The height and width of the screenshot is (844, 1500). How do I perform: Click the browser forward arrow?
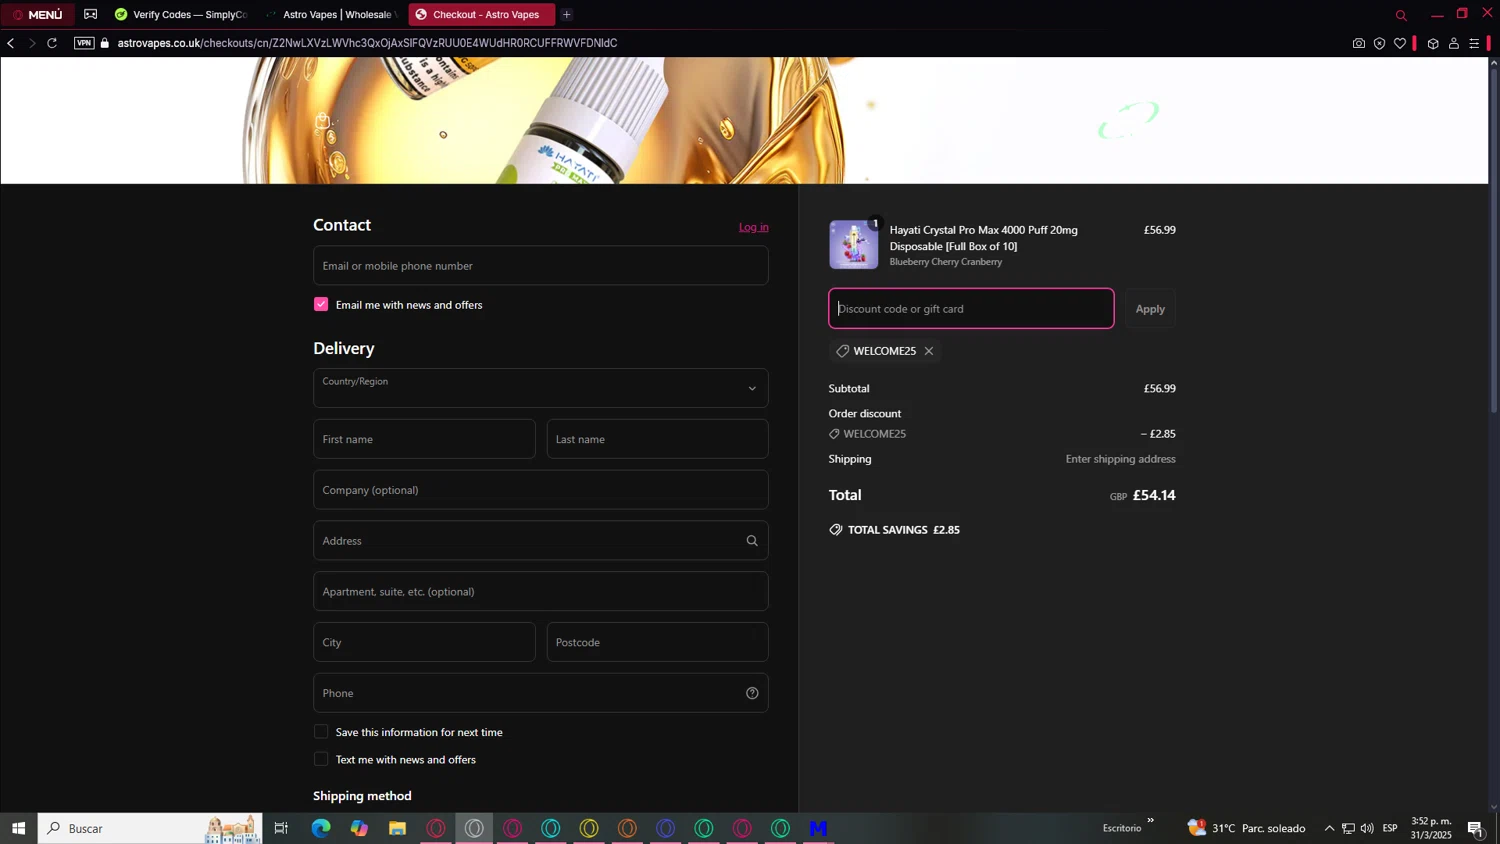(32, 43)
